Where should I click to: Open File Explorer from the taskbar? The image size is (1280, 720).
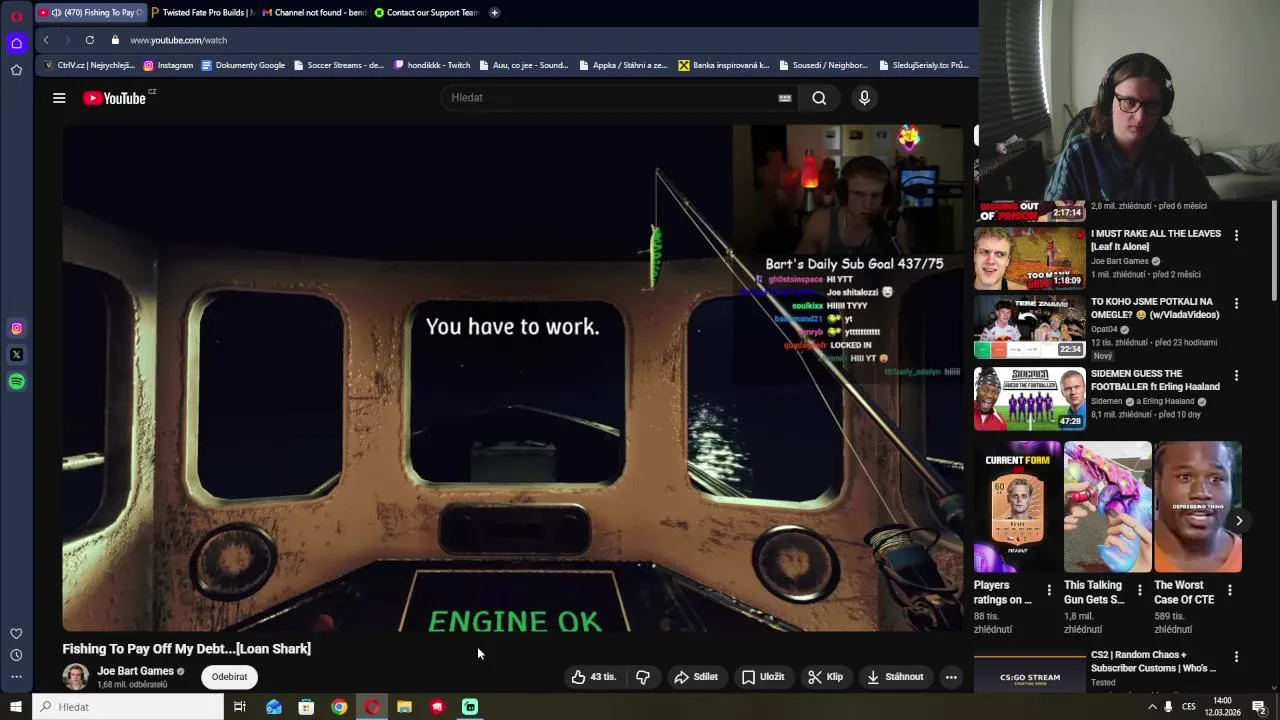[404, 707]
